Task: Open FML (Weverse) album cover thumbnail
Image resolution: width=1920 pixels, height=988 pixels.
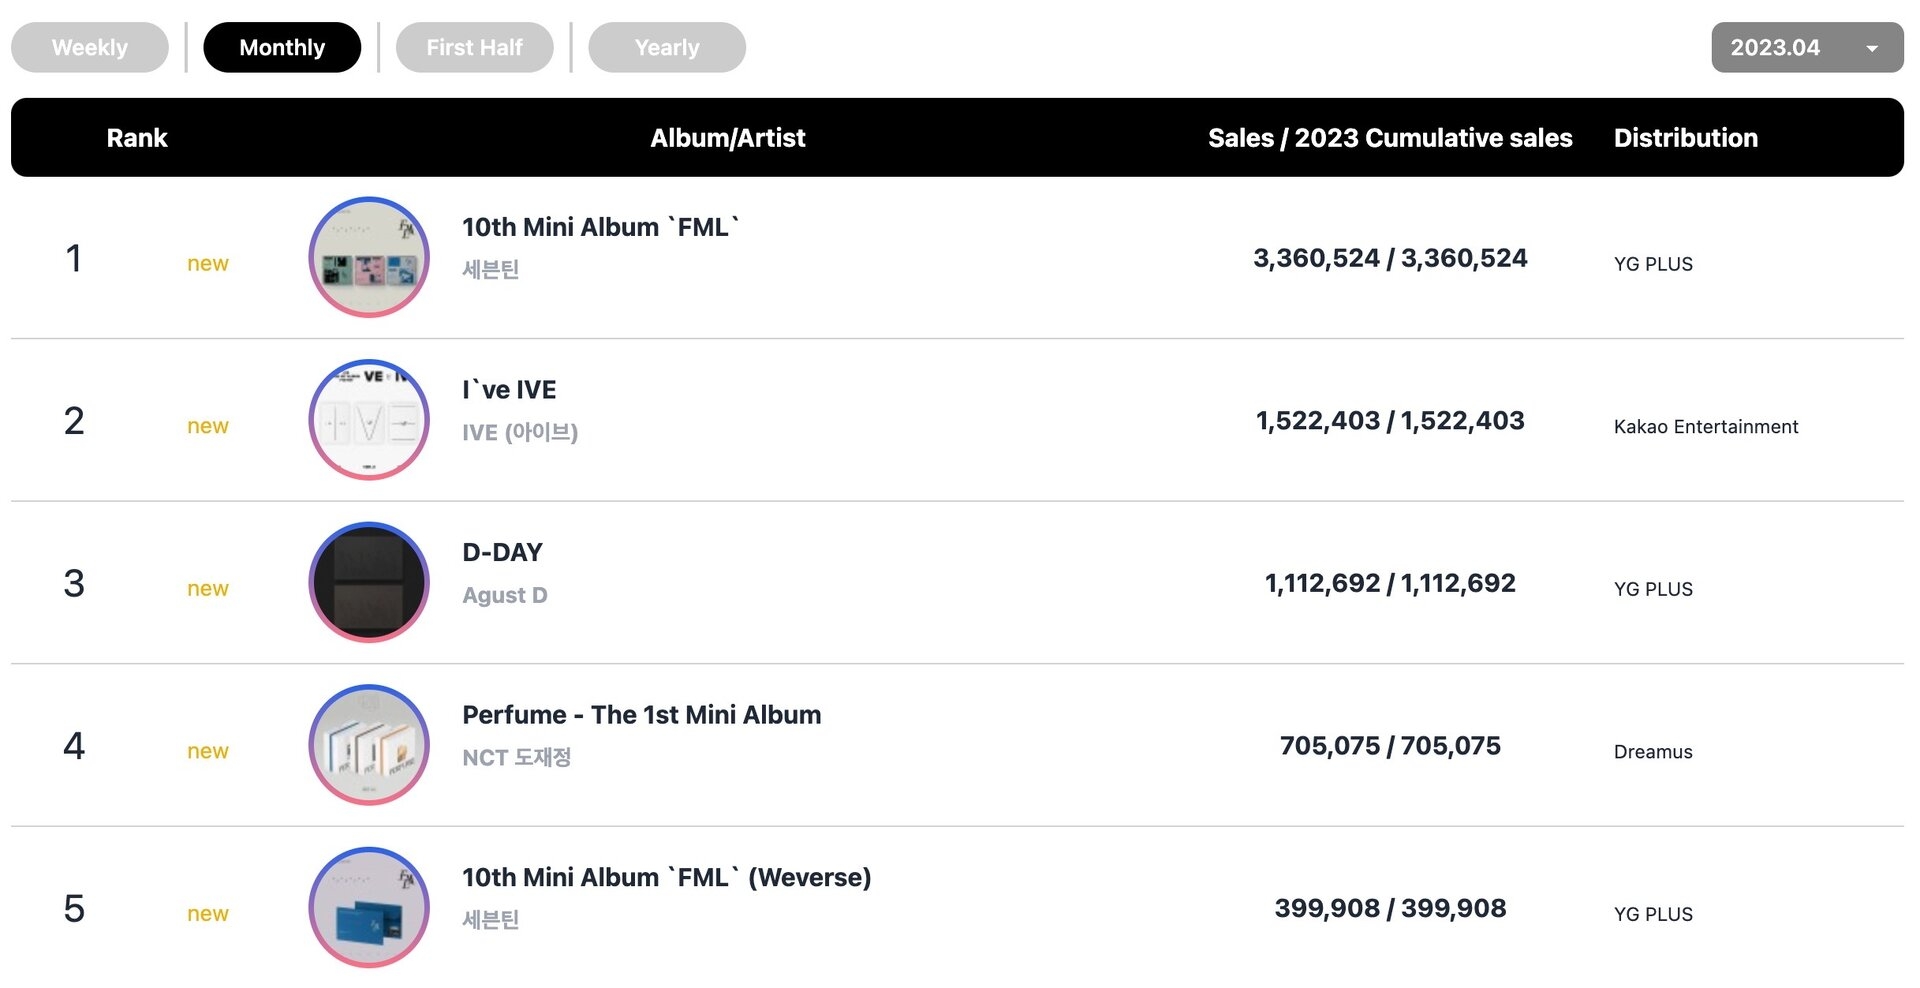Action: pos(369,907)
